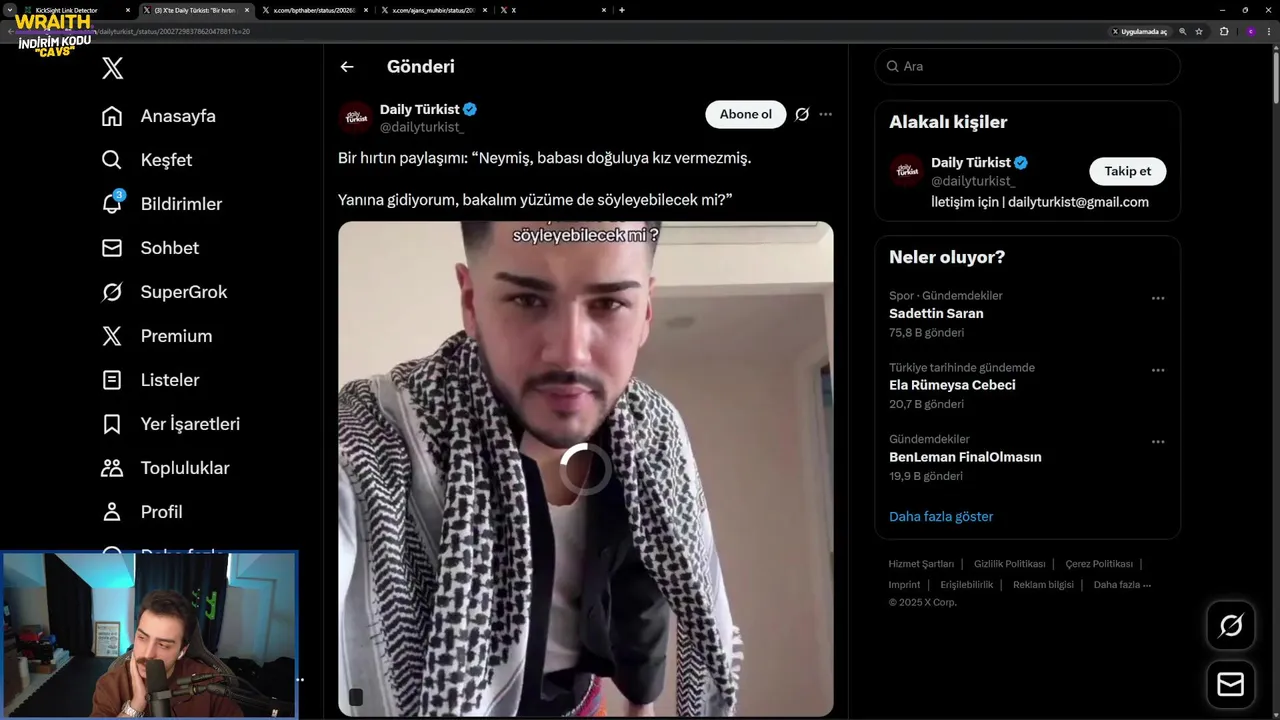This screenshot has height=720, width=1280.
Task: Open Bildirimler notifications bell
Action: [x=113, y=203]
